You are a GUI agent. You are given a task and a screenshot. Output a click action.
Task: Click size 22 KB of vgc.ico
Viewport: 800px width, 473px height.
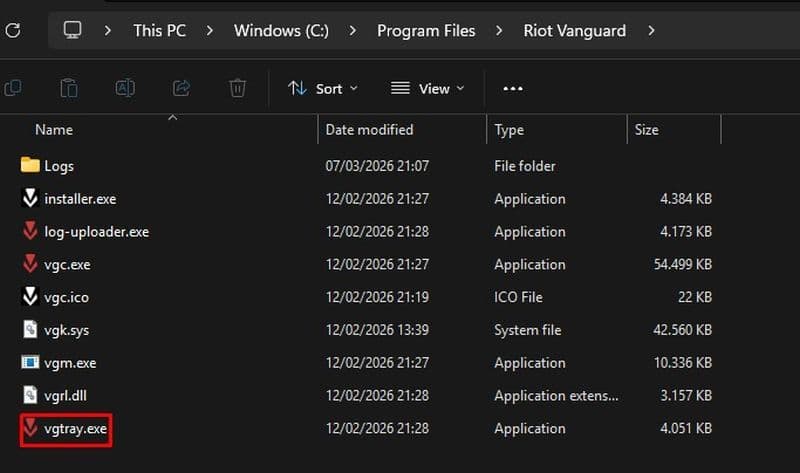(x=694, y=297)
